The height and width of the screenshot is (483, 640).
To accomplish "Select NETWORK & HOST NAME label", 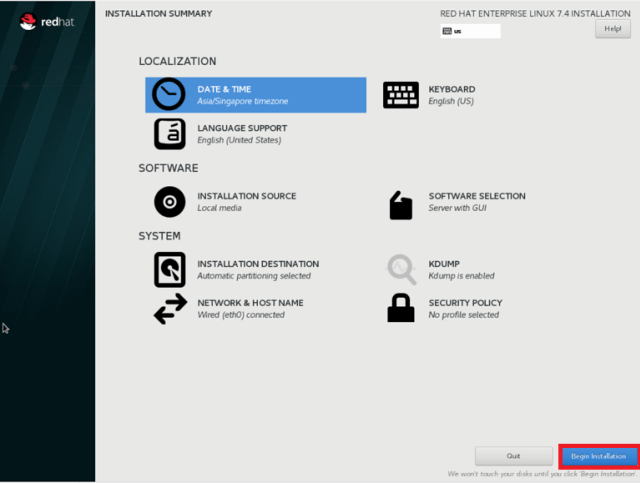I will (x=250, y=303).
